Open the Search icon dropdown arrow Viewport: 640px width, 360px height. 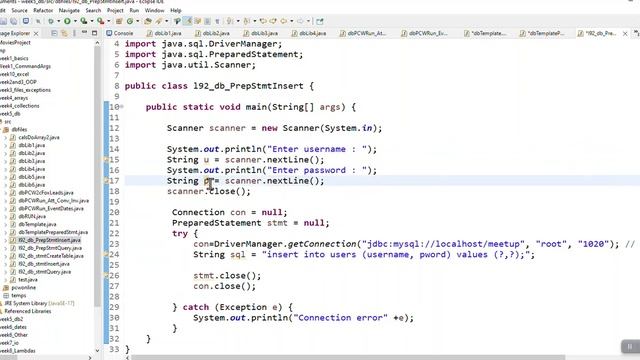[x=166, y=21]
